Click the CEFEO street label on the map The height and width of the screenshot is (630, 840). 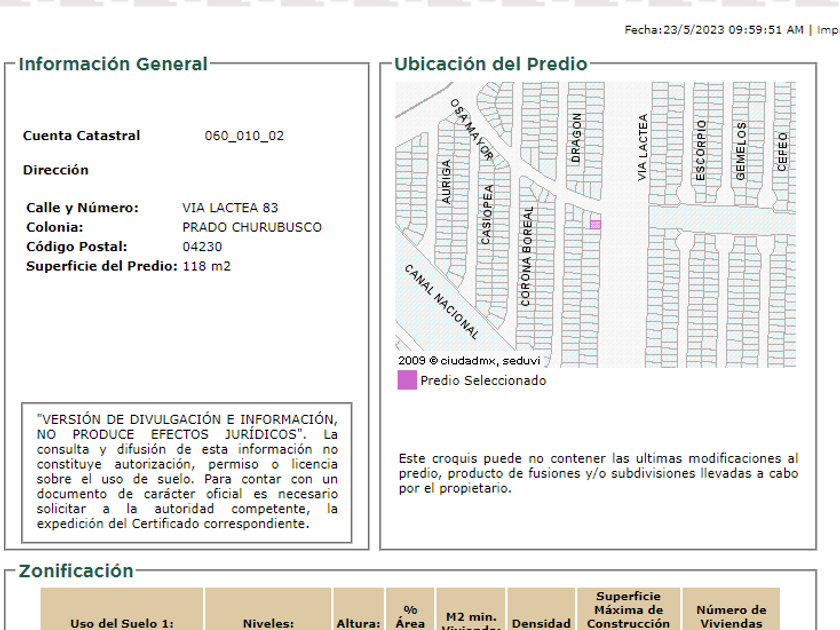pos(782,152)
